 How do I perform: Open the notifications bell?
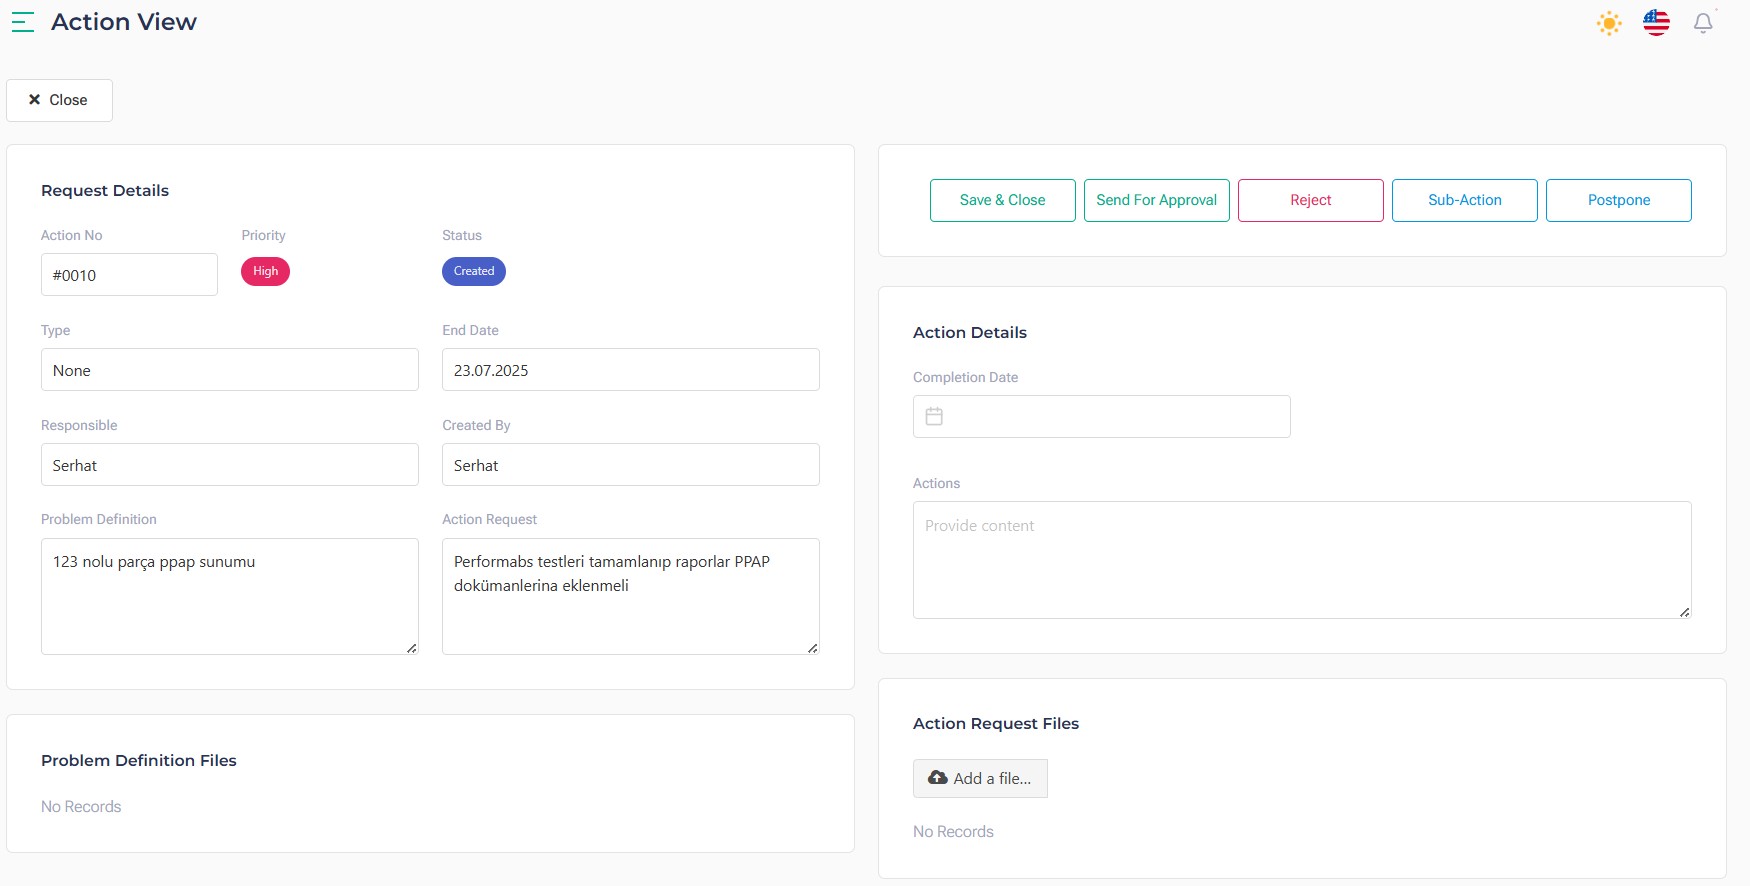(x=1703, y=23)
